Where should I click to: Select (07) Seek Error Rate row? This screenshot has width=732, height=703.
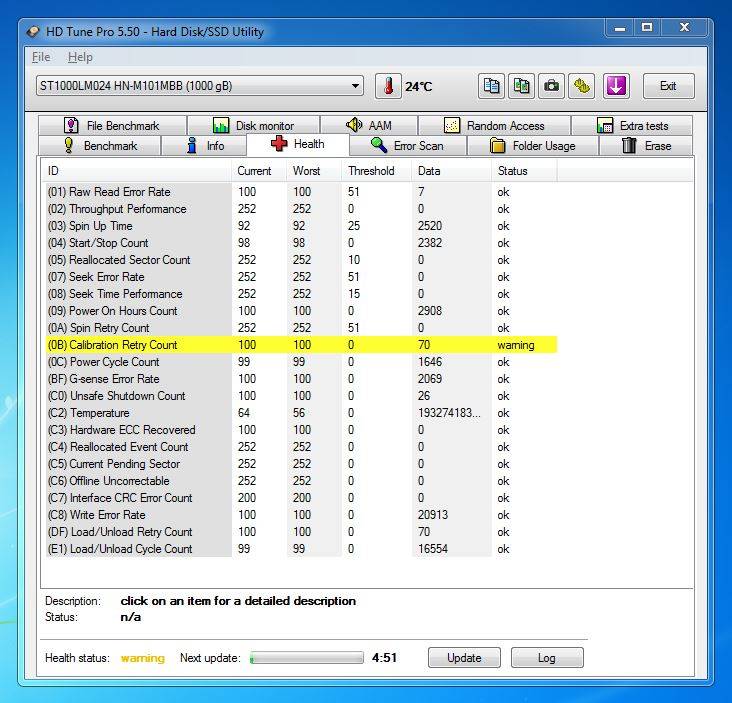tap(301, 277)
